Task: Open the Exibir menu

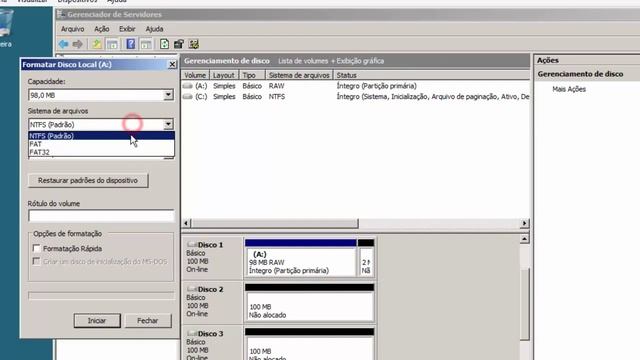Action: (127, 29)
